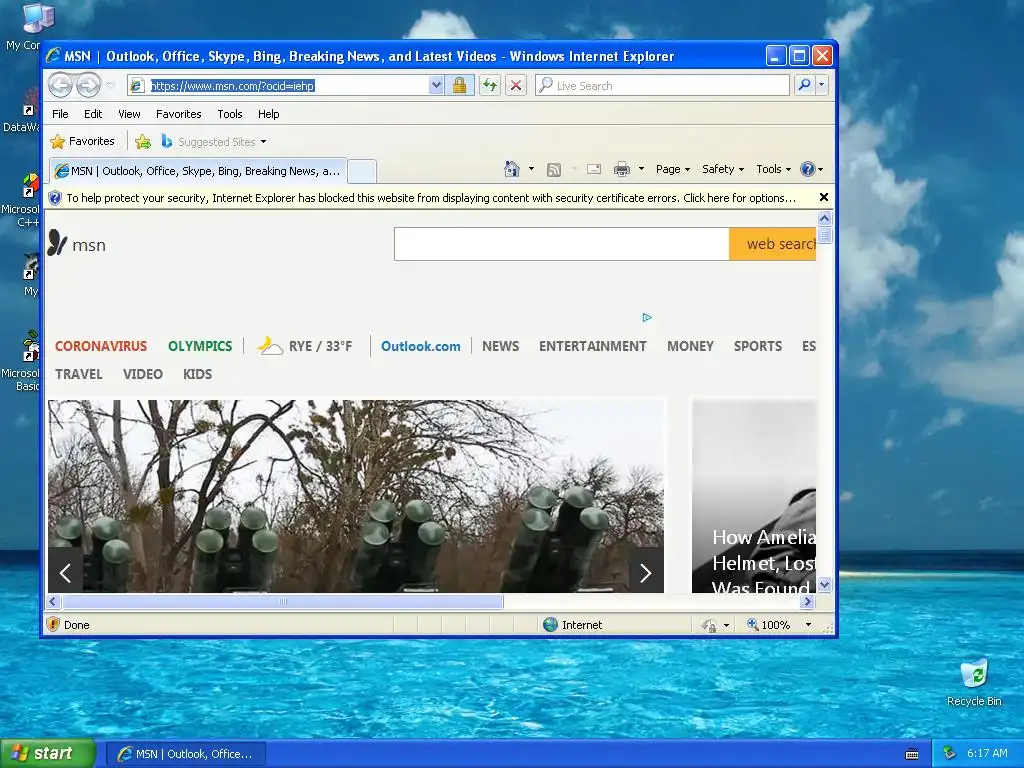
Task: Click the SPORTS navigation link
Action: pyautogui.click(x=758, y=346)
